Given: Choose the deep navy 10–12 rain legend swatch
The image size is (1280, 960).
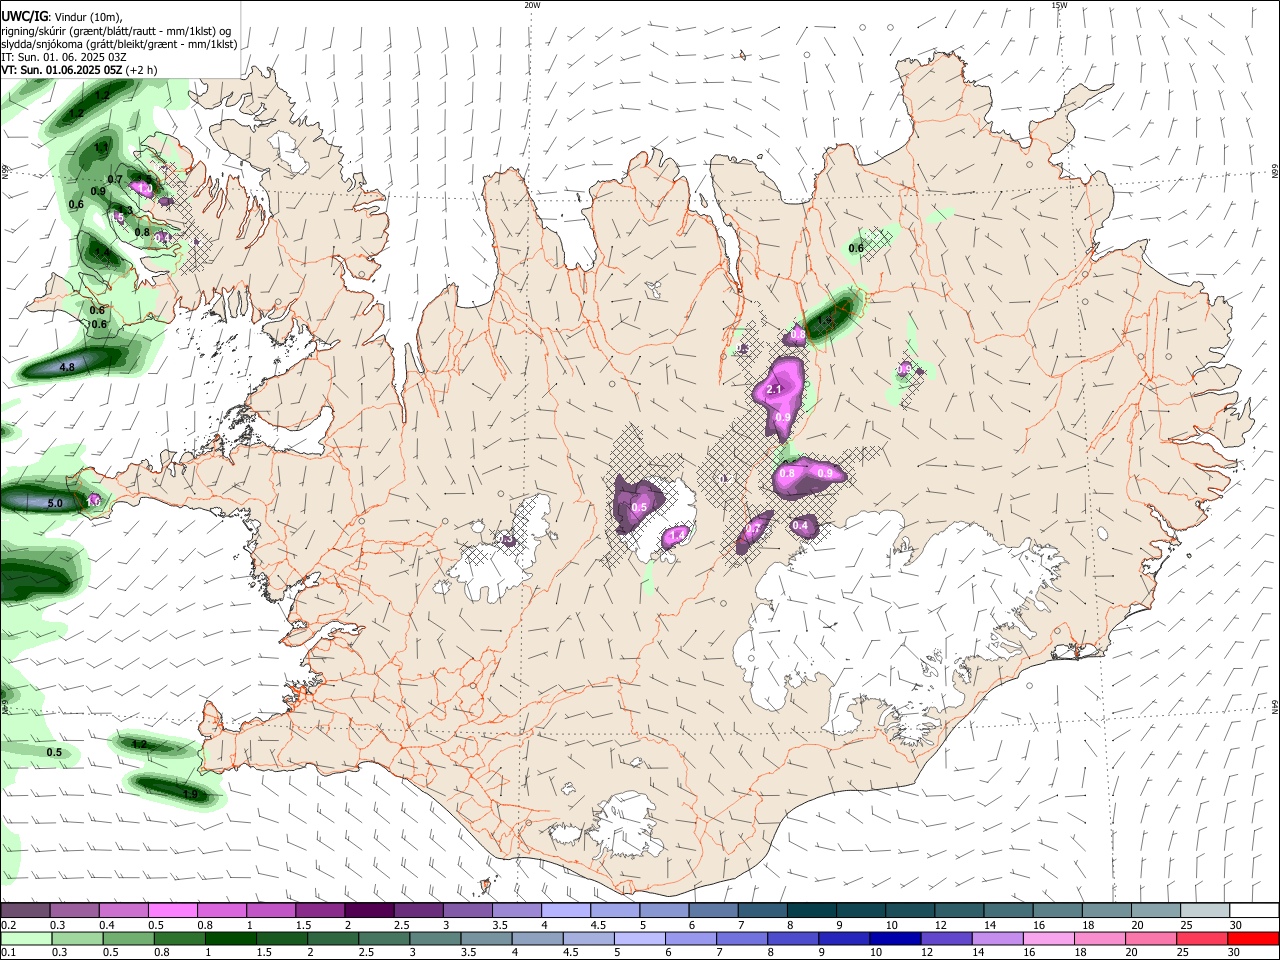Looking at the screenshot, I should click(x=894, y=938).
